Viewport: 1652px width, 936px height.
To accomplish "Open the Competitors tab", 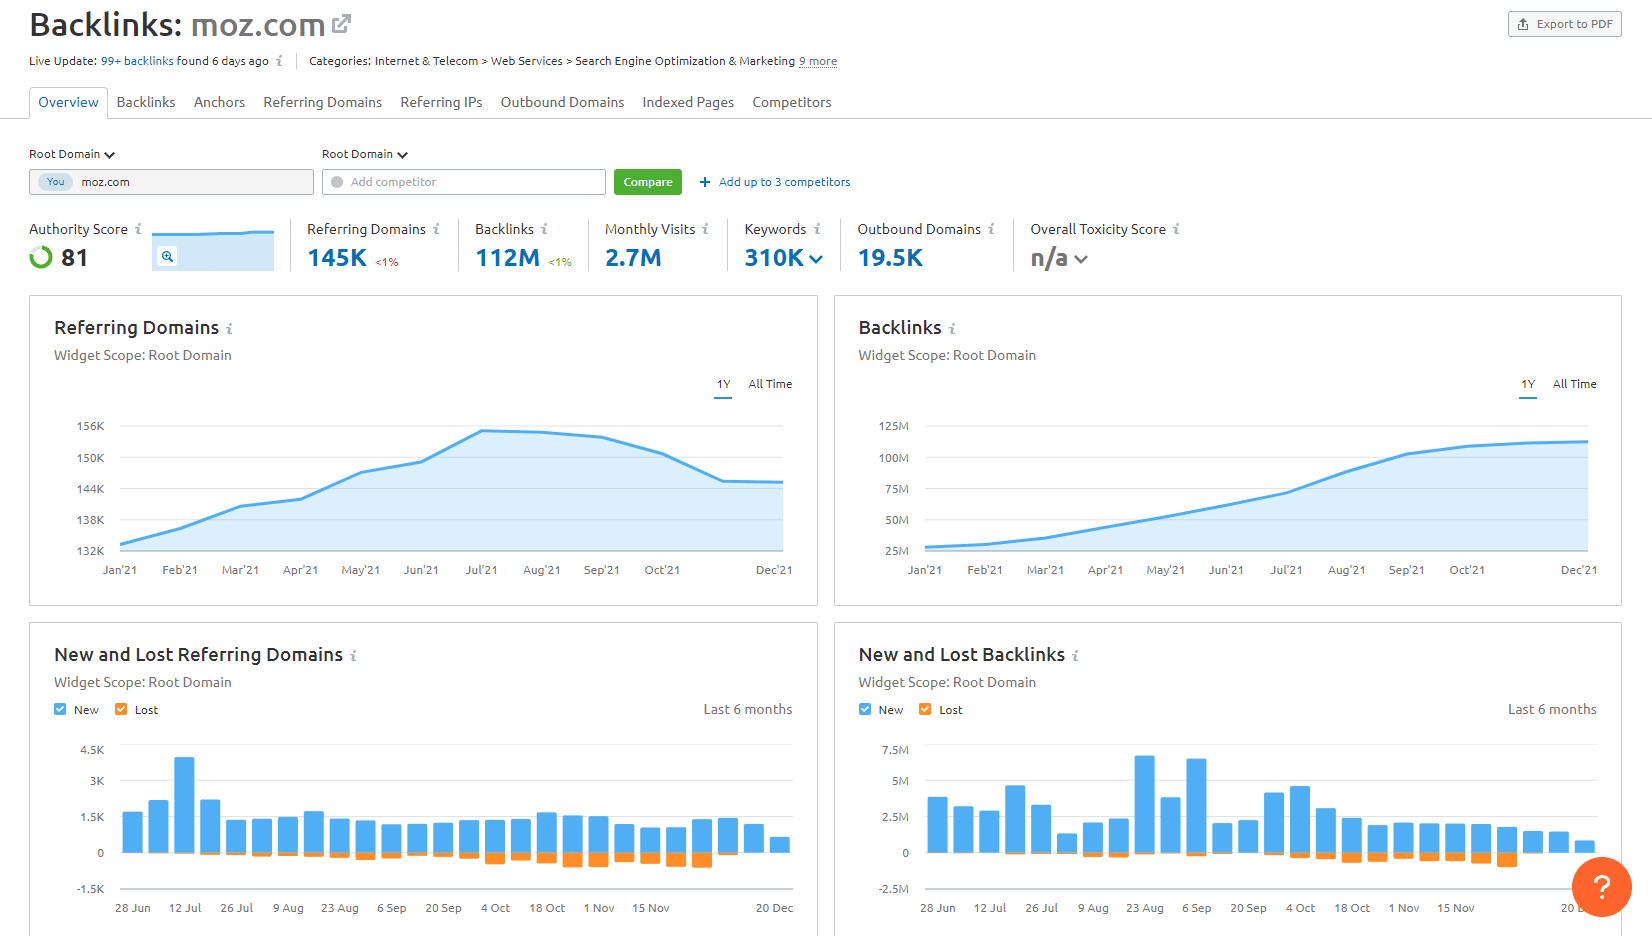I will pos(792,102).
